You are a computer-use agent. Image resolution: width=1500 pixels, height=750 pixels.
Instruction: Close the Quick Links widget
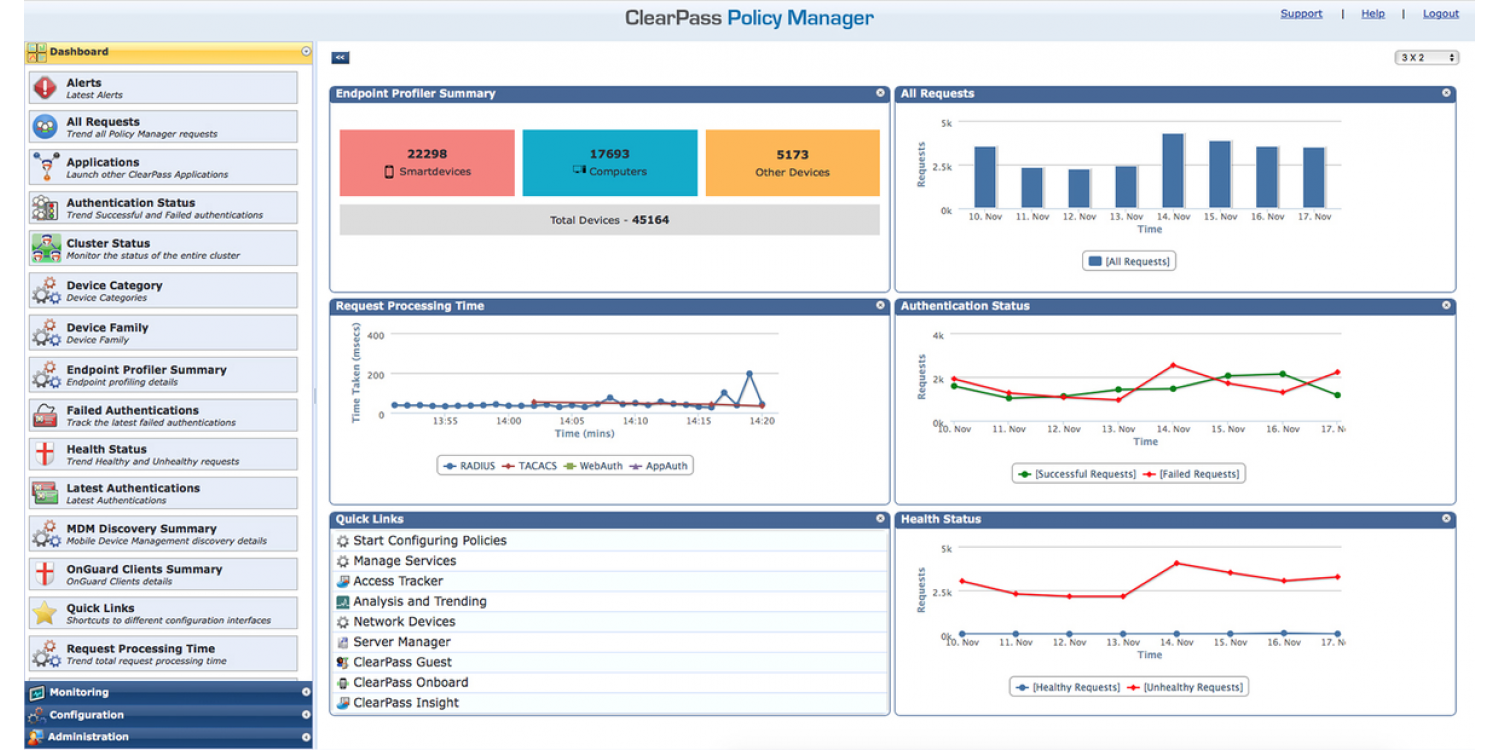881,519
